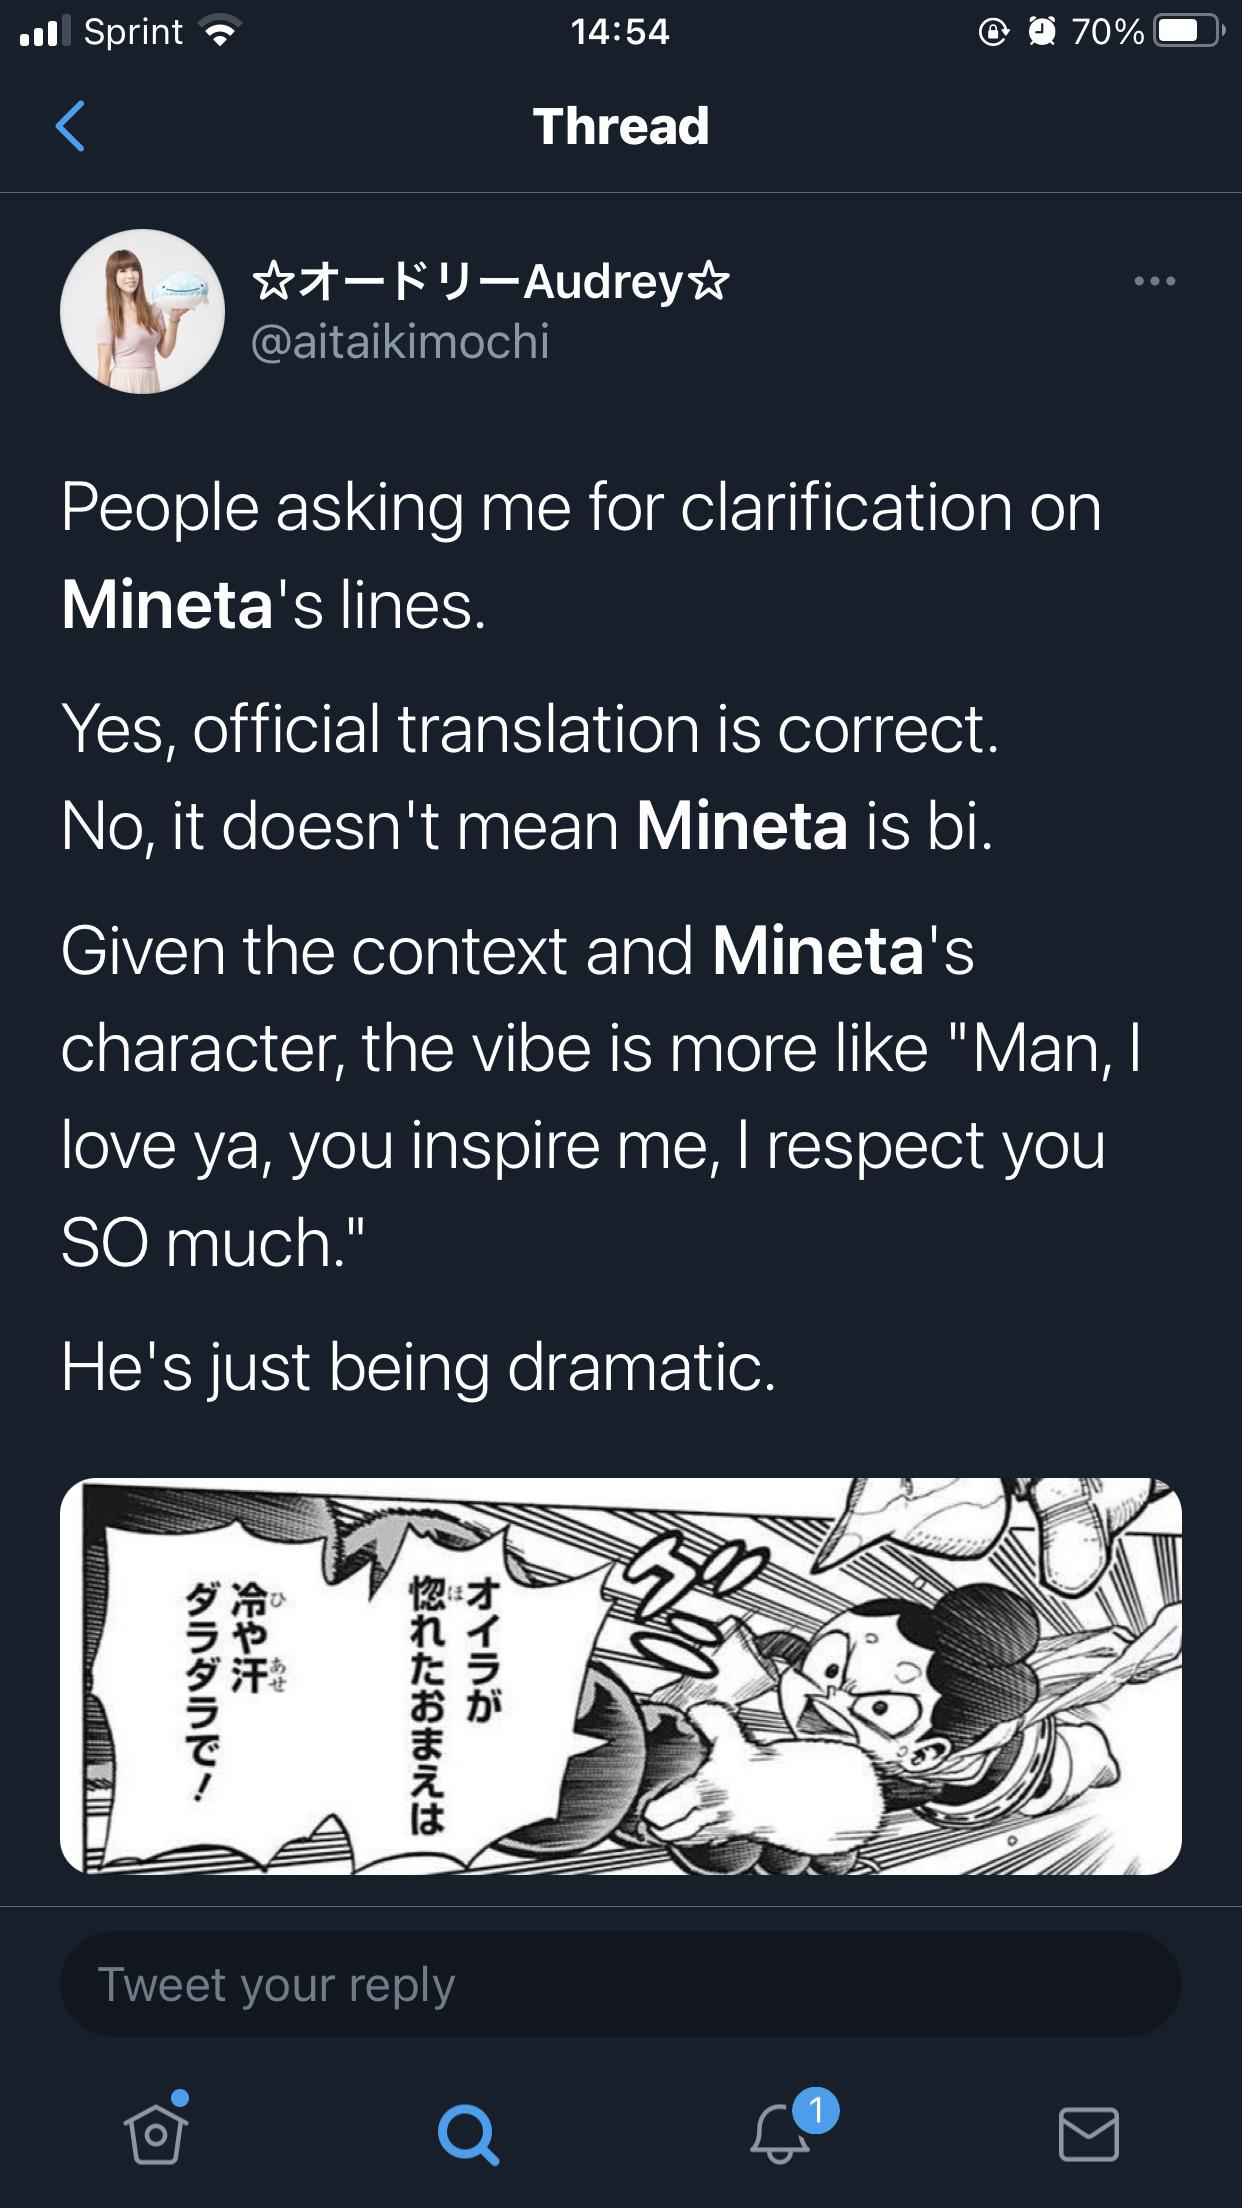Tap the Thread header title

pyautogui.click(x=620, y=127)
